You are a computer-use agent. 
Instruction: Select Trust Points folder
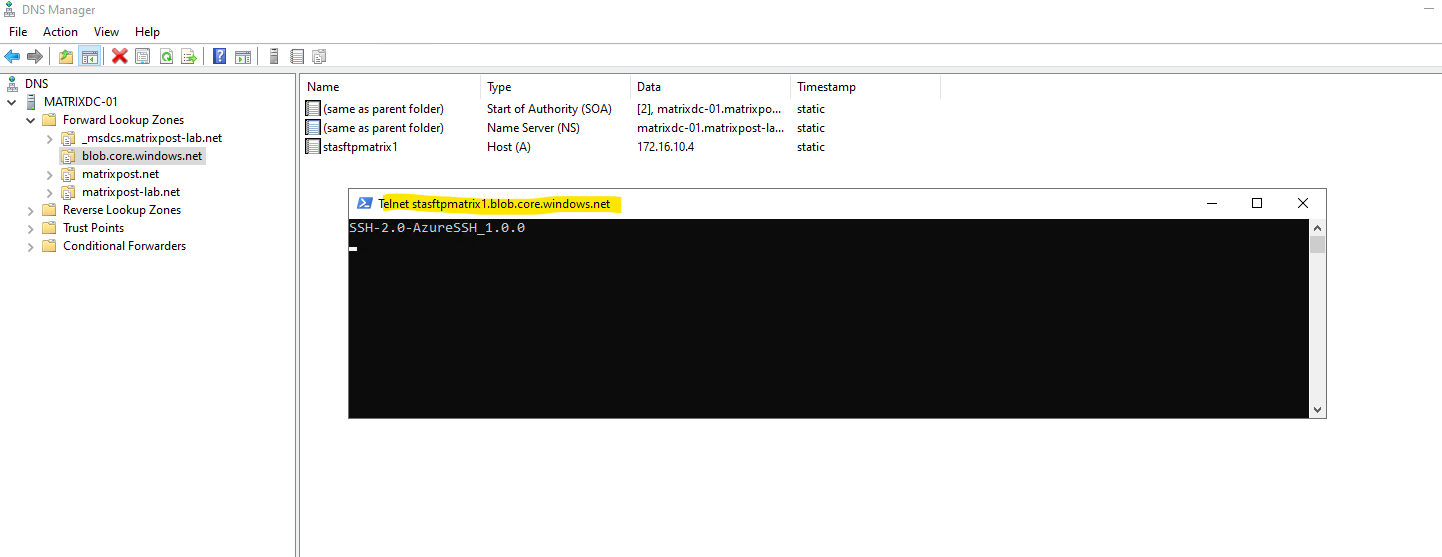pyautogui.click(x=93, y=228)
